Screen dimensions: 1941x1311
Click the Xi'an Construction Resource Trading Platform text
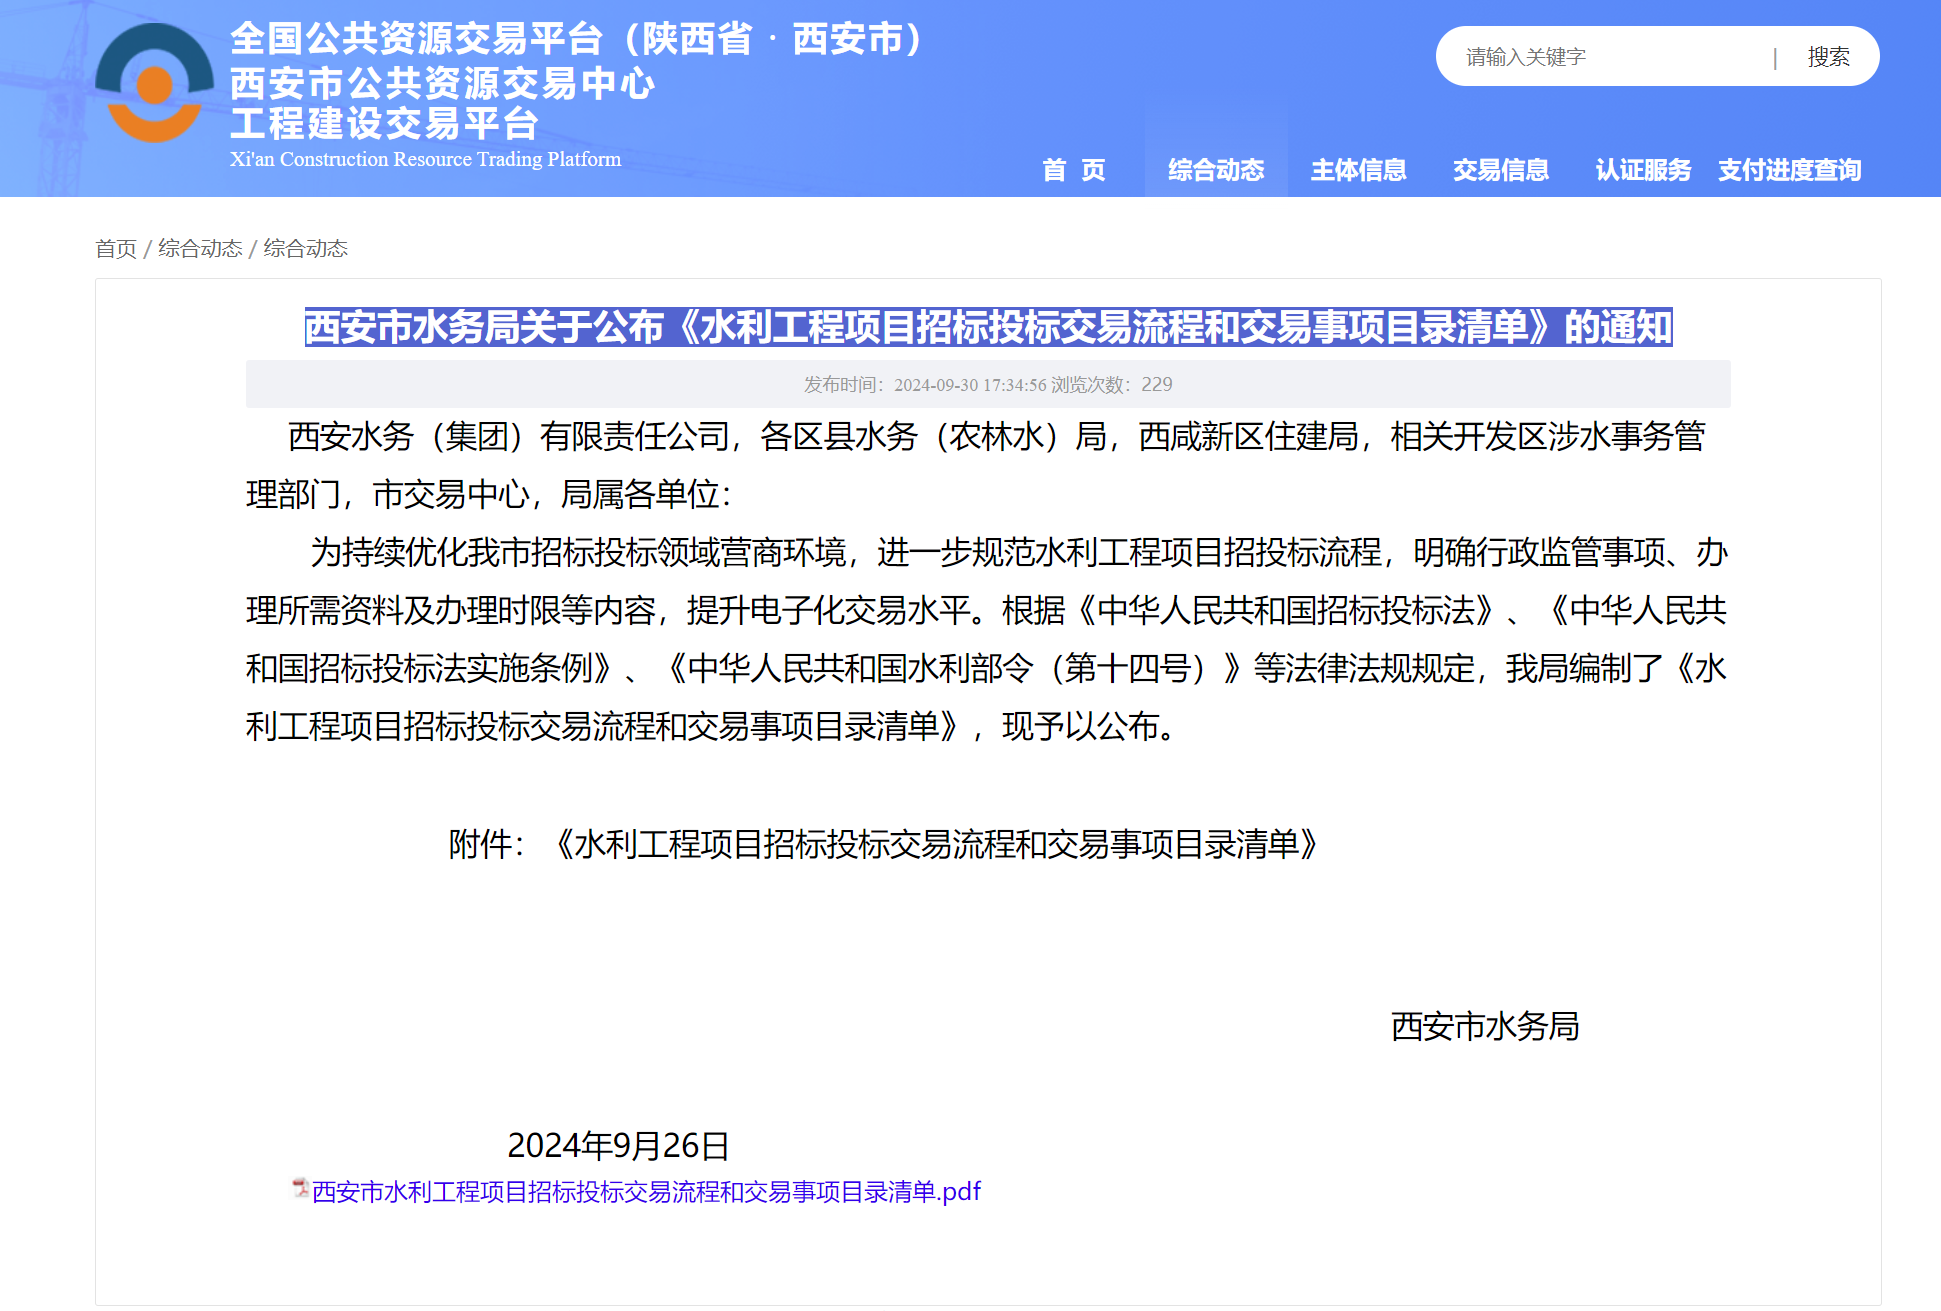pyautogui.click(x=425, y=159)
